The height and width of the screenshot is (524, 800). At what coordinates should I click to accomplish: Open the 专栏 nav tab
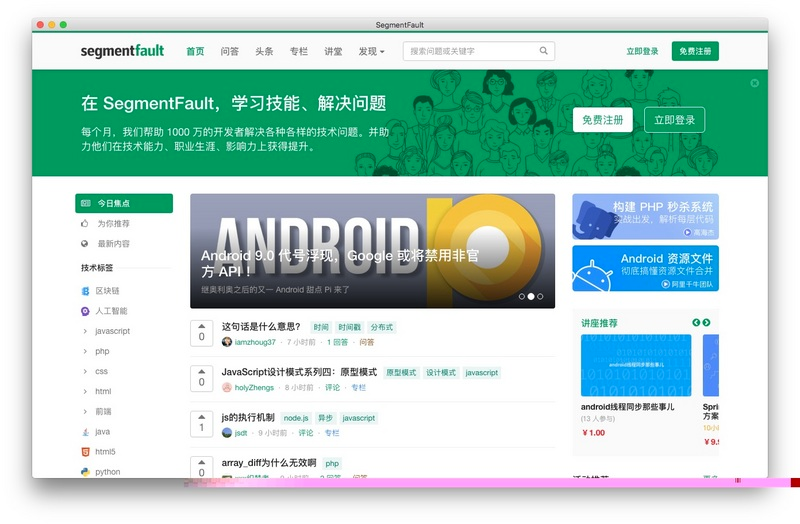[x=299, y=51]
